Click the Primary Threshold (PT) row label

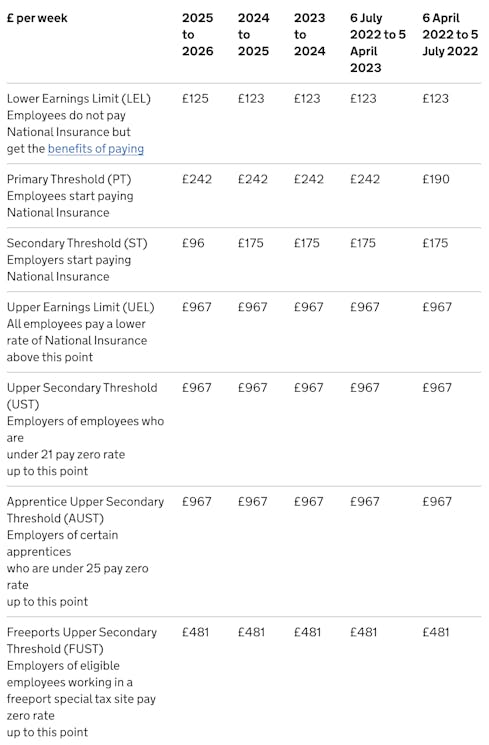pos(69,180)
